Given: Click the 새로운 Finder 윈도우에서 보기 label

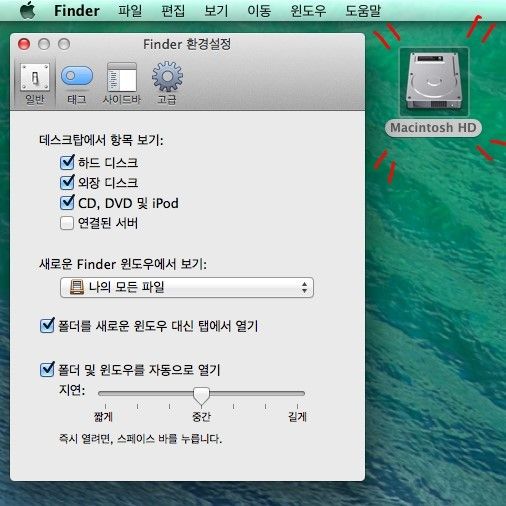Looking at the screenshot, I should 123,264.
